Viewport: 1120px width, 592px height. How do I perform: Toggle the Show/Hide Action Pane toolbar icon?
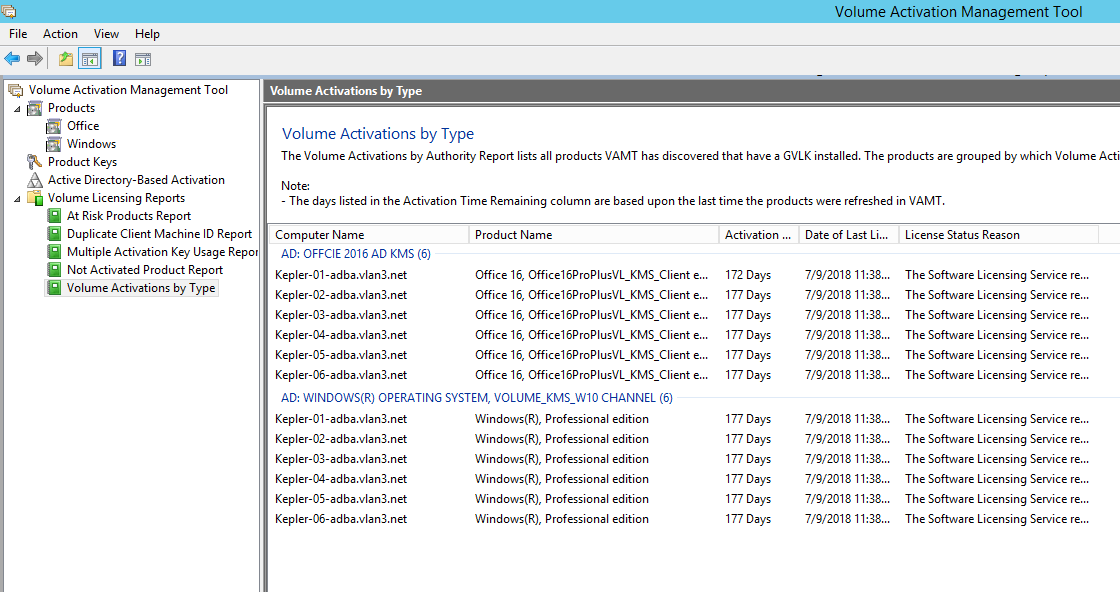(142, 58)
